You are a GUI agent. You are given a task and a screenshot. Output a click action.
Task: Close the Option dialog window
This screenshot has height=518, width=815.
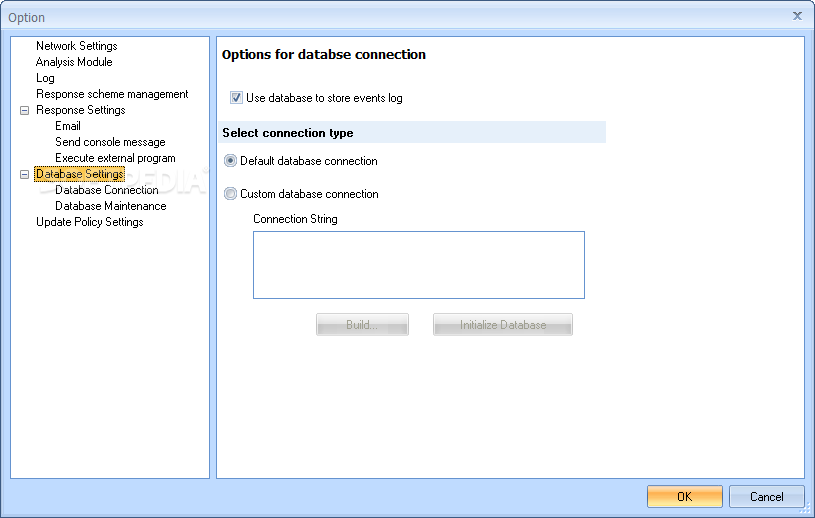[x=797, y=16]
